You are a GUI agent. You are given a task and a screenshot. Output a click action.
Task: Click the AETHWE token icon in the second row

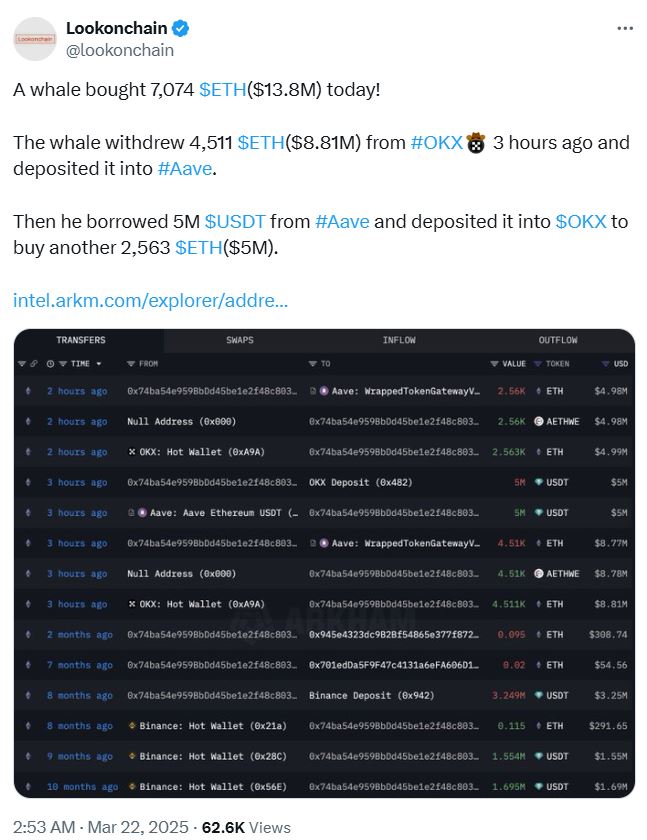pyautogui.click(x=538, y=421)
